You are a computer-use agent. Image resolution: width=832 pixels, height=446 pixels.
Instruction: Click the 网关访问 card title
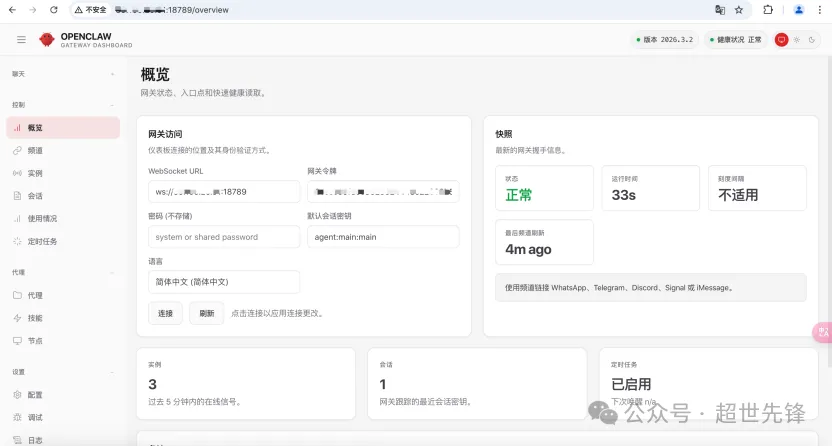[x=165, y=134]
